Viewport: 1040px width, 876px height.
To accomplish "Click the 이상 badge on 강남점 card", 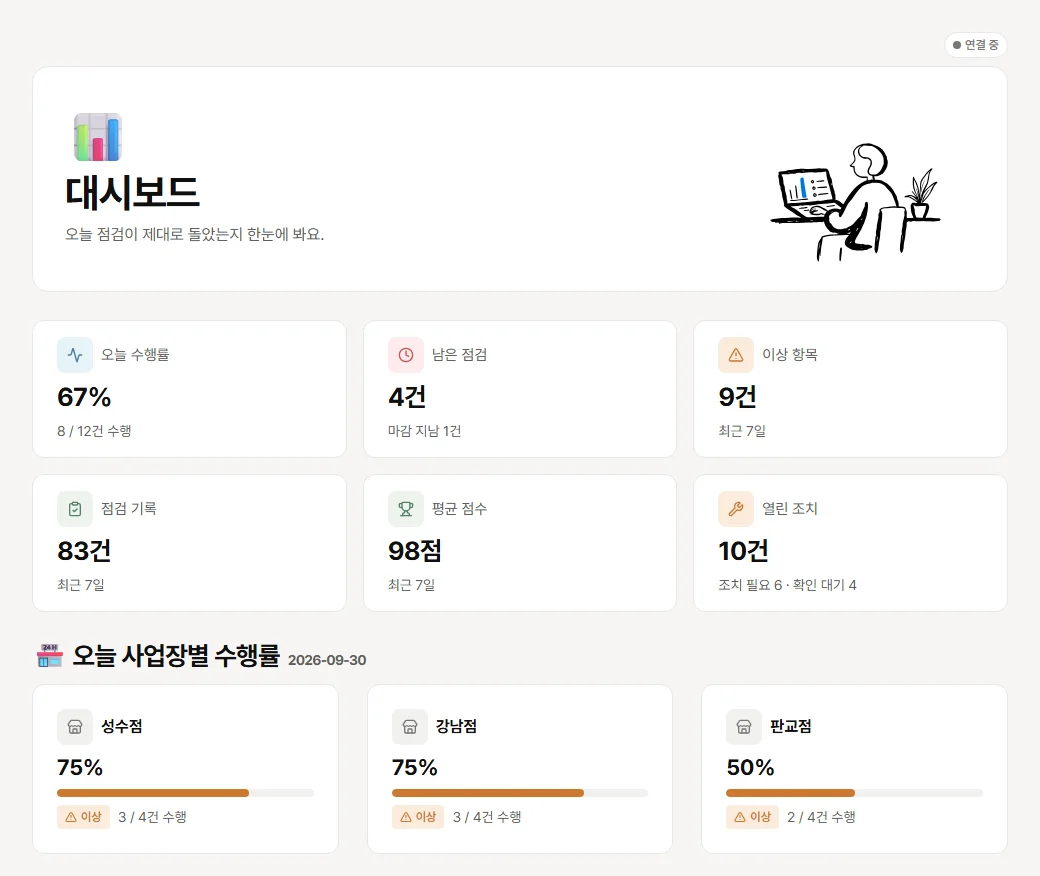I will tap(418, 817).
